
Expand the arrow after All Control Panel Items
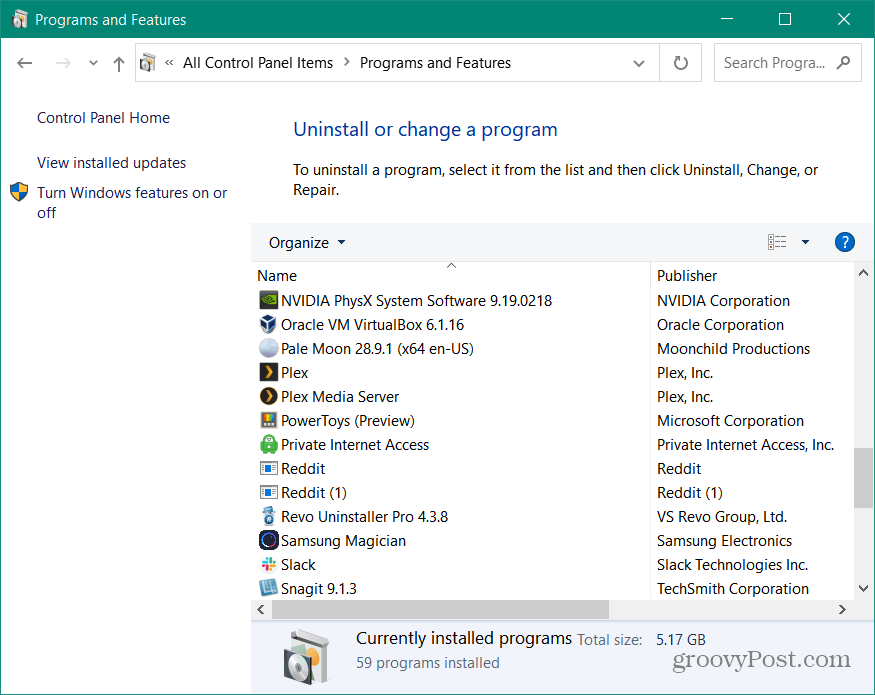pyautogui.click(x=347, y=63)
